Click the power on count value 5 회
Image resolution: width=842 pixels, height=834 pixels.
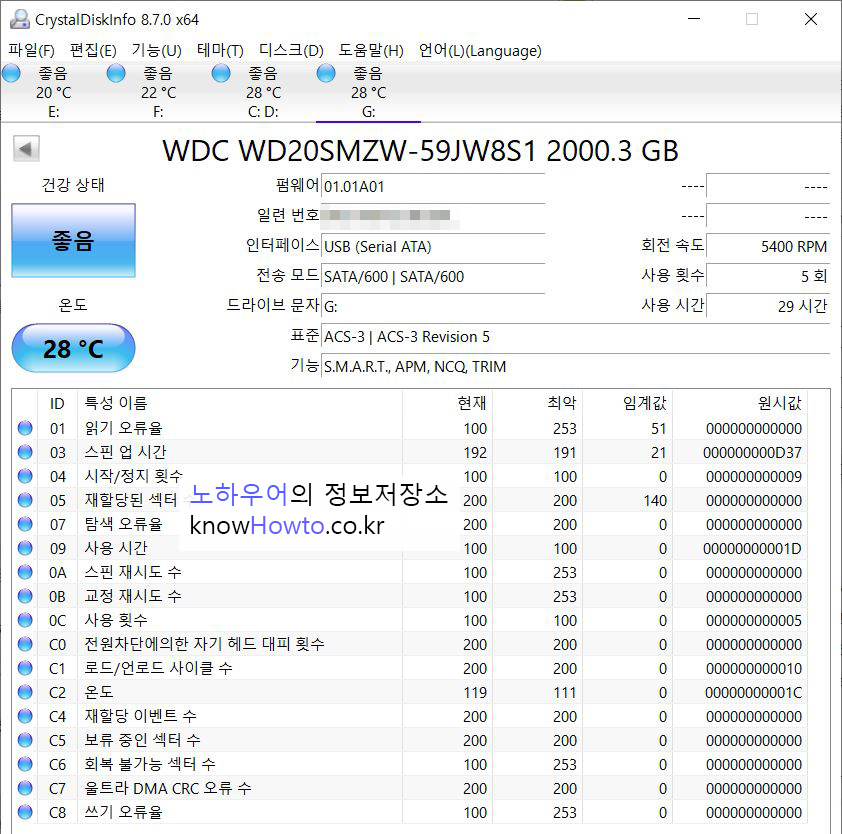pos(768,277)
